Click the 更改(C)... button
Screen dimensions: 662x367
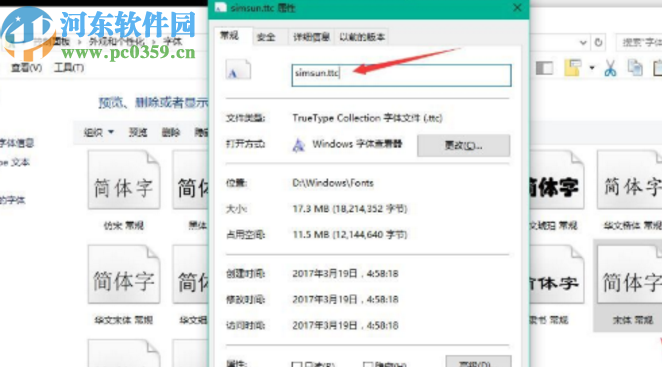463,146
